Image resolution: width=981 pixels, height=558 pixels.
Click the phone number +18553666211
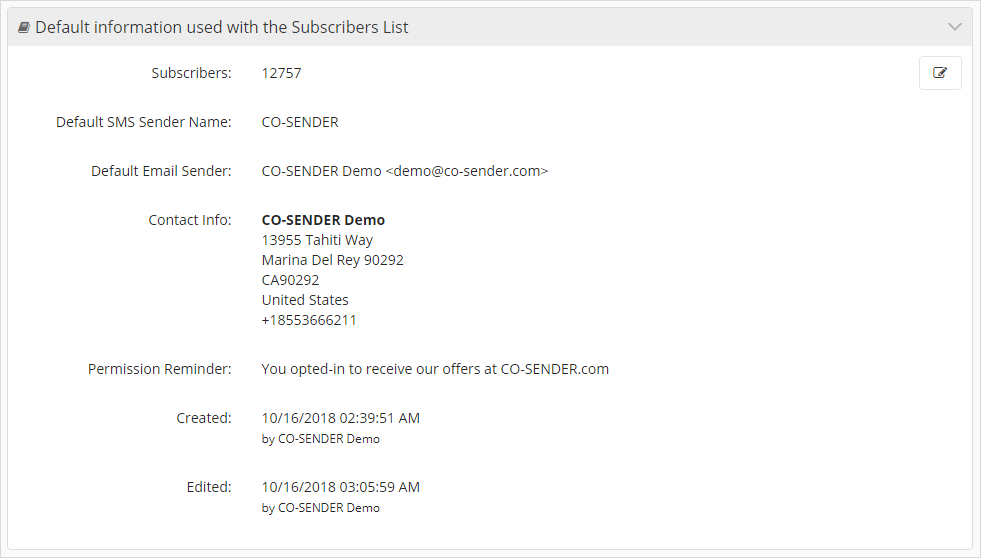pyautogui.click(x=309, y=320)
